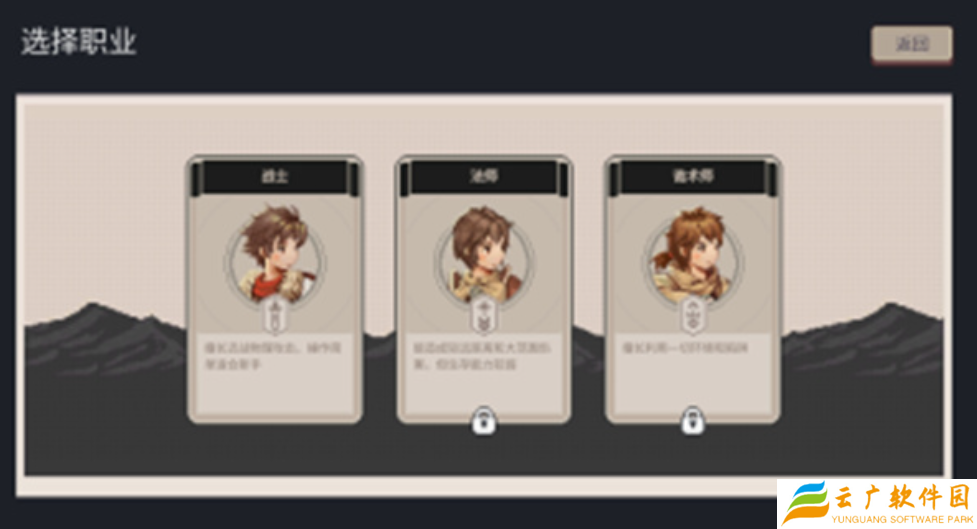
Task: Click the third card description text
Action: point(685,348)
